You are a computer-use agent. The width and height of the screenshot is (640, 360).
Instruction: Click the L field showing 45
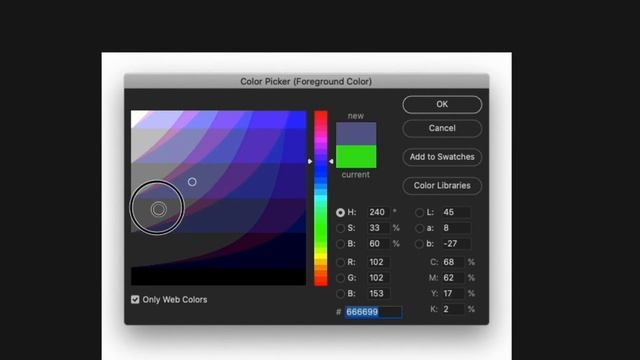tap(456, 212)
